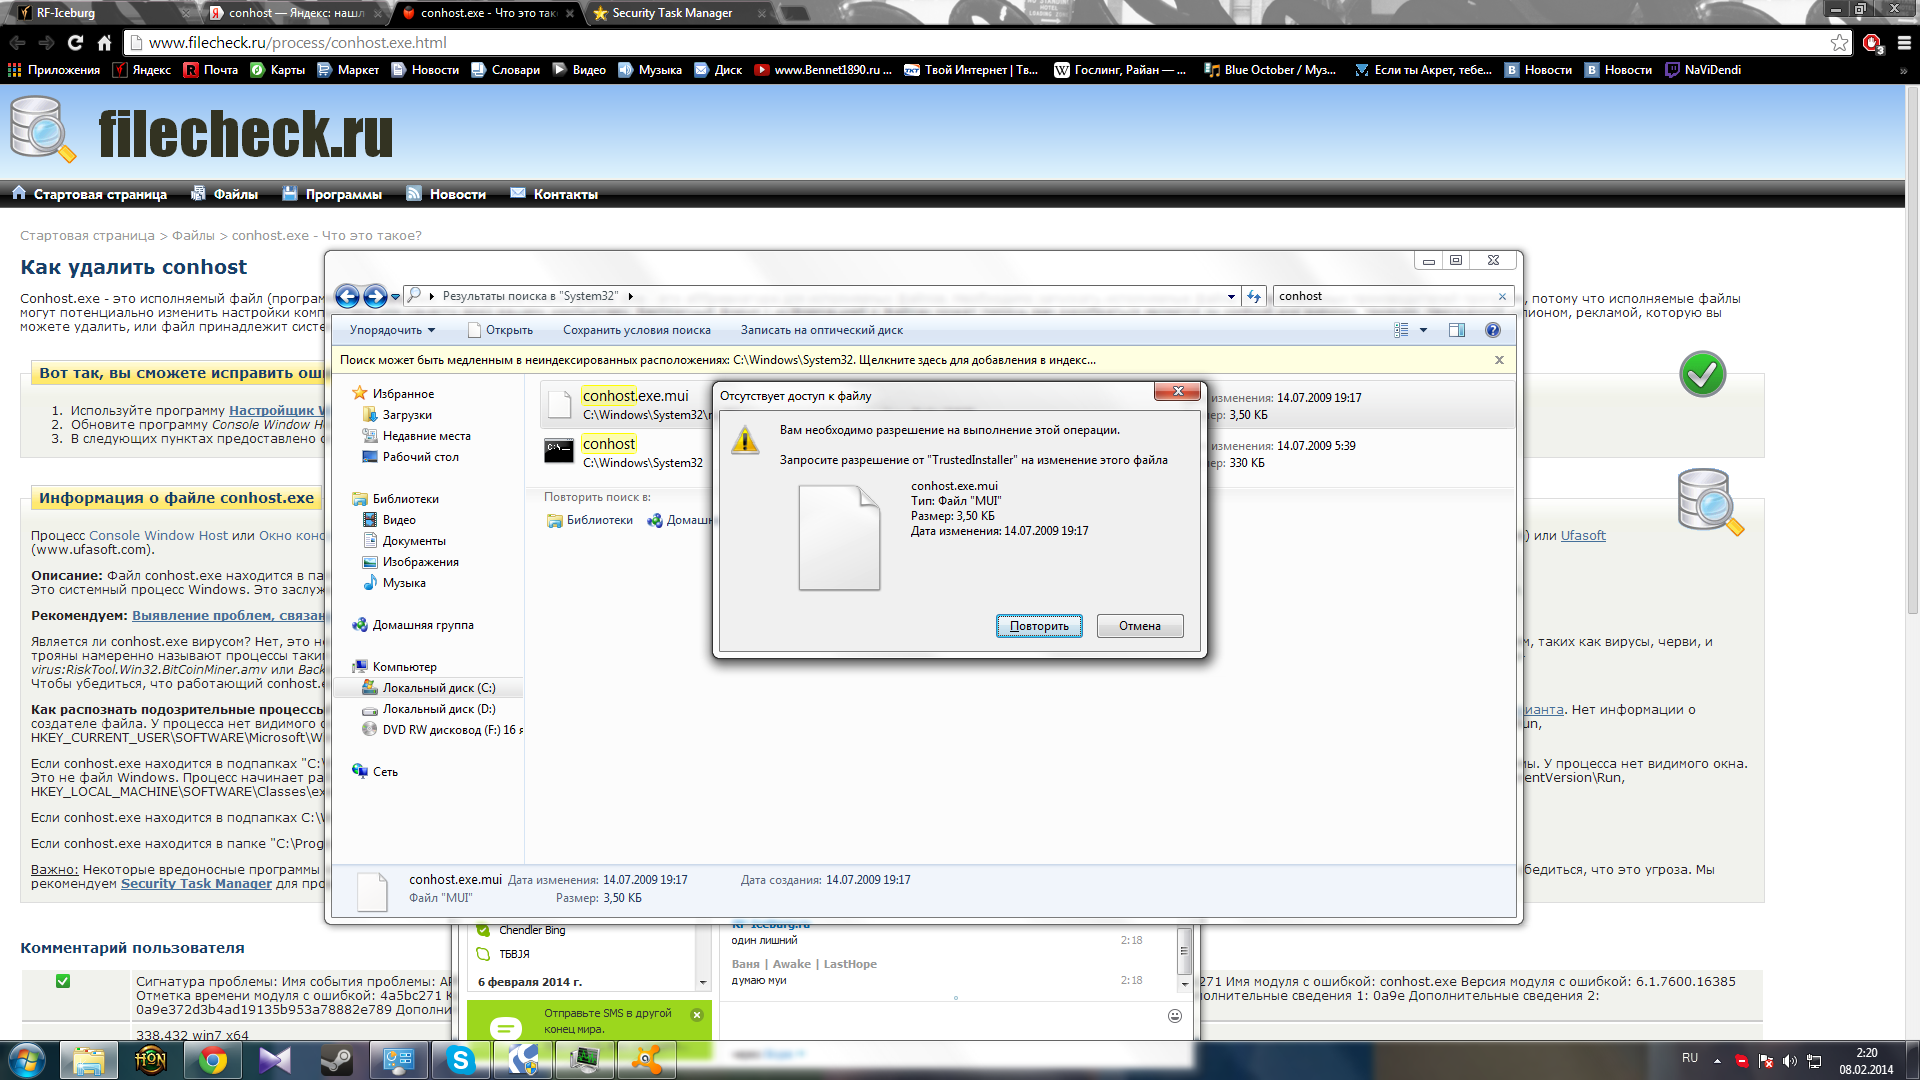The image size is (1920, 1080).
Task: Clear the conhost search box
Action: click(1502, 296)
